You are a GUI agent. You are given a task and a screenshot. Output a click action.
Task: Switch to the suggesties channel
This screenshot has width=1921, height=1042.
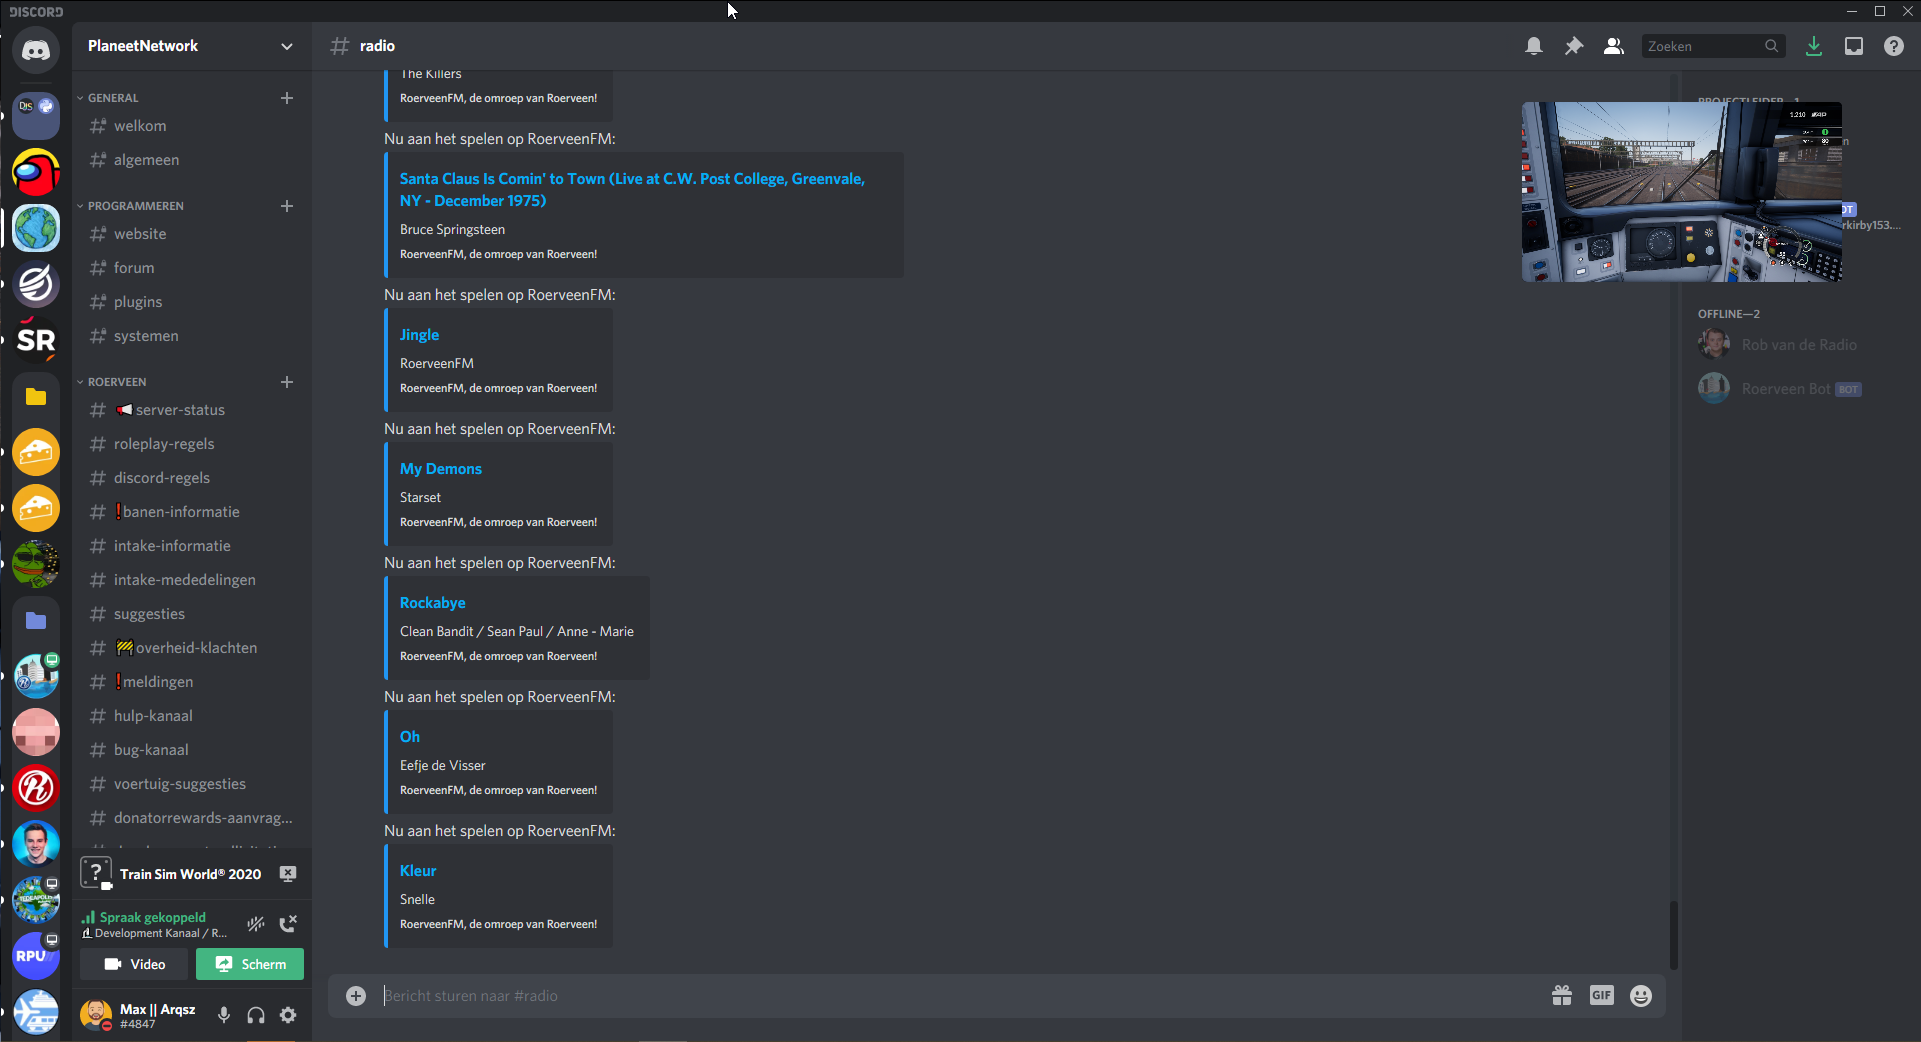[149, 614]
